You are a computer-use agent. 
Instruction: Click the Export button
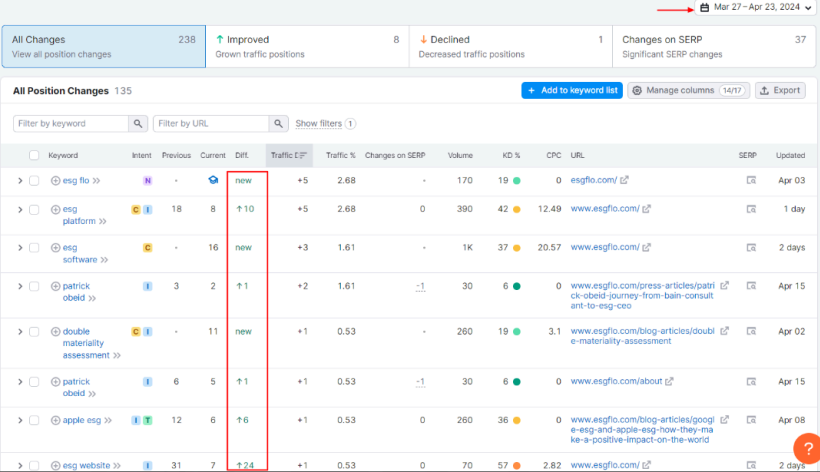pos(780,91)
